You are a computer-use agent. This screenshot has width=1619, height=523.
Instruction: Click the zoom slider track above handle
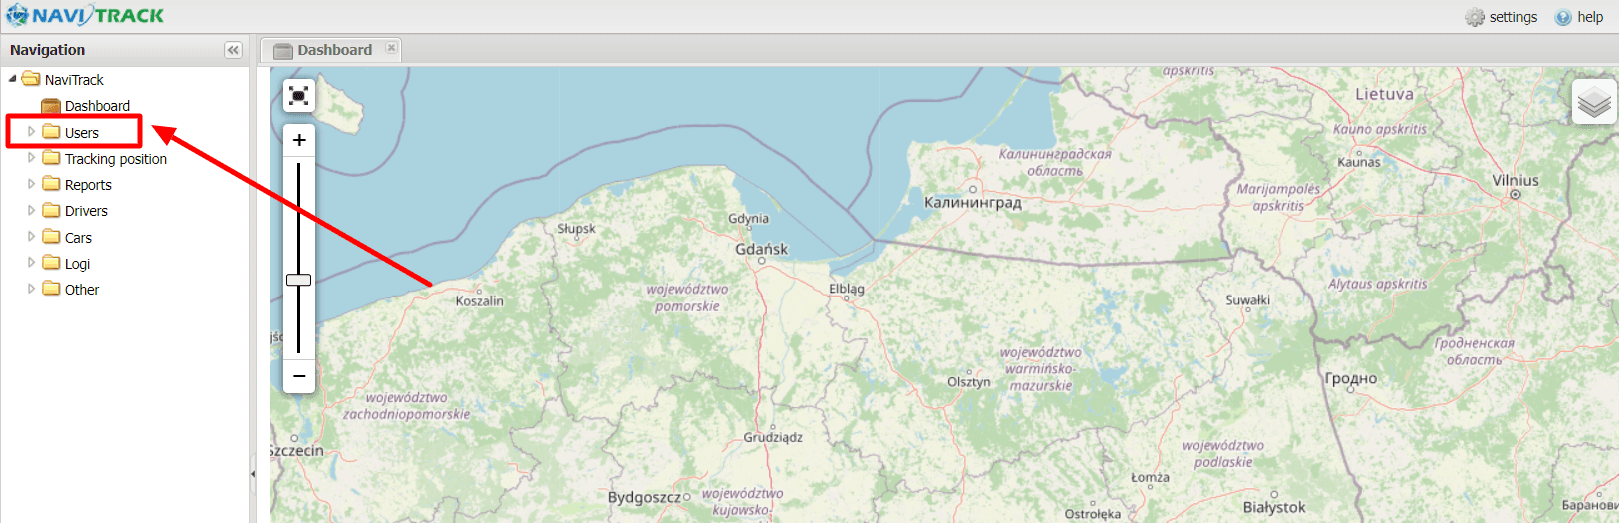pyautogui.click(x=299, y=218)
